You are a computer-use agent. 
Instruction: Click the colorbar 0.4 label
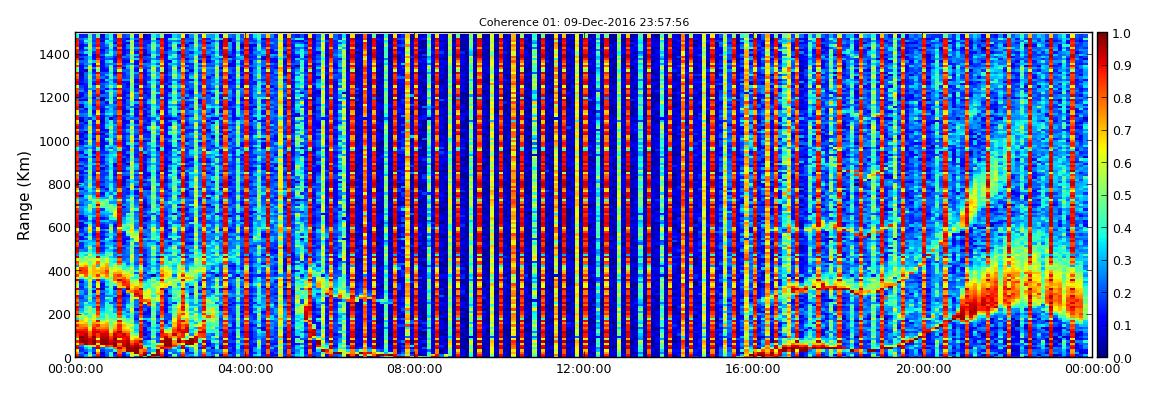pyautogui.click(x=1121, y=228)
